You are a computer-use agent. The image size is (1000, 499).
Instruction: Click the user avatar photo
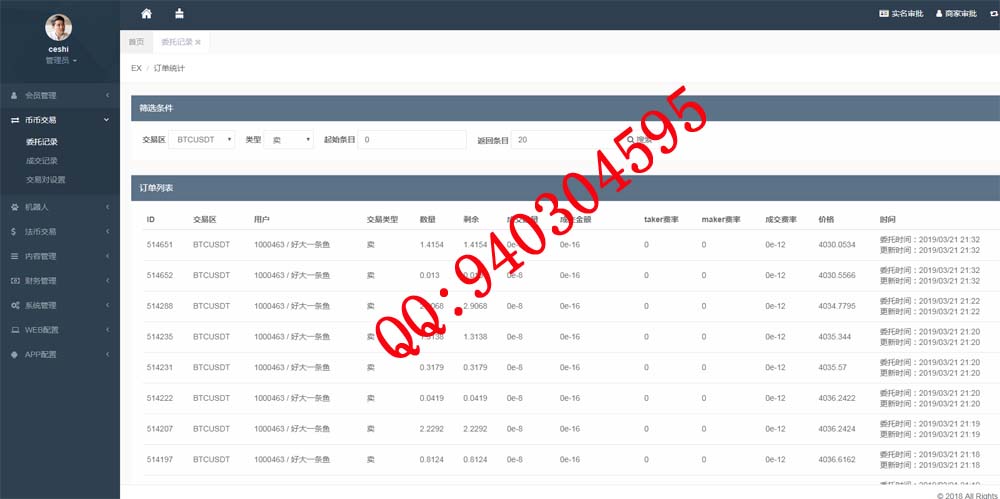(x=59, y=27)
